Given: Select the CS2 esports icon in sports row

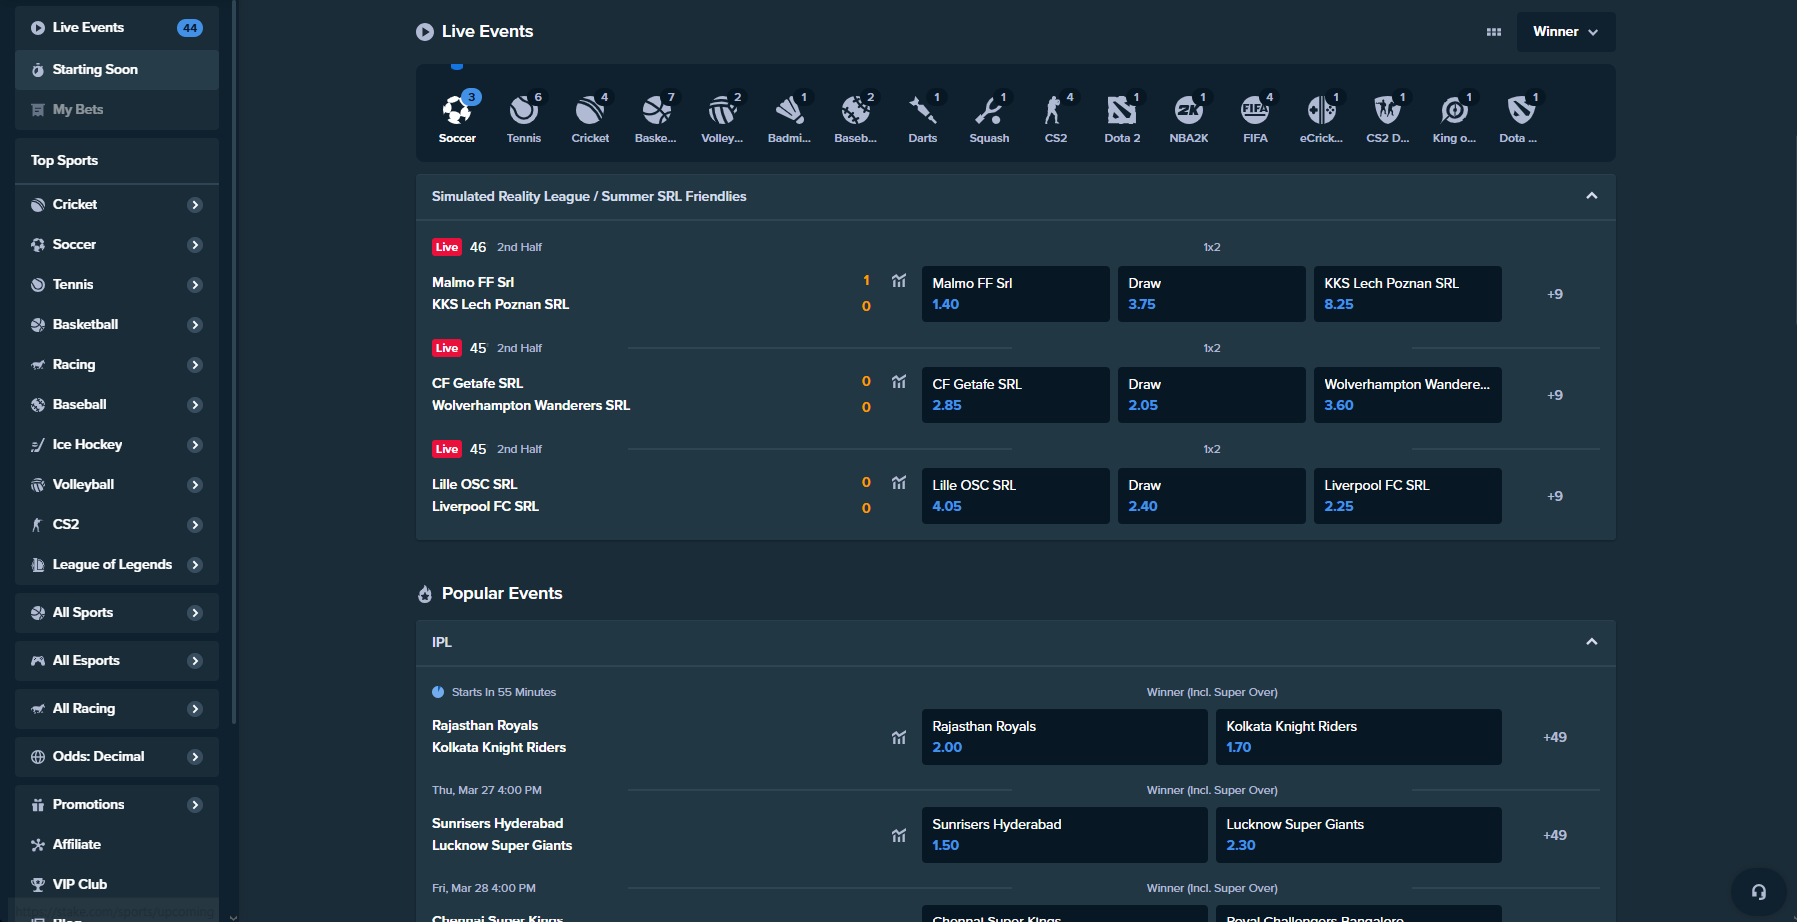Looking at the screenshot, I should (x=1056, y=118).
